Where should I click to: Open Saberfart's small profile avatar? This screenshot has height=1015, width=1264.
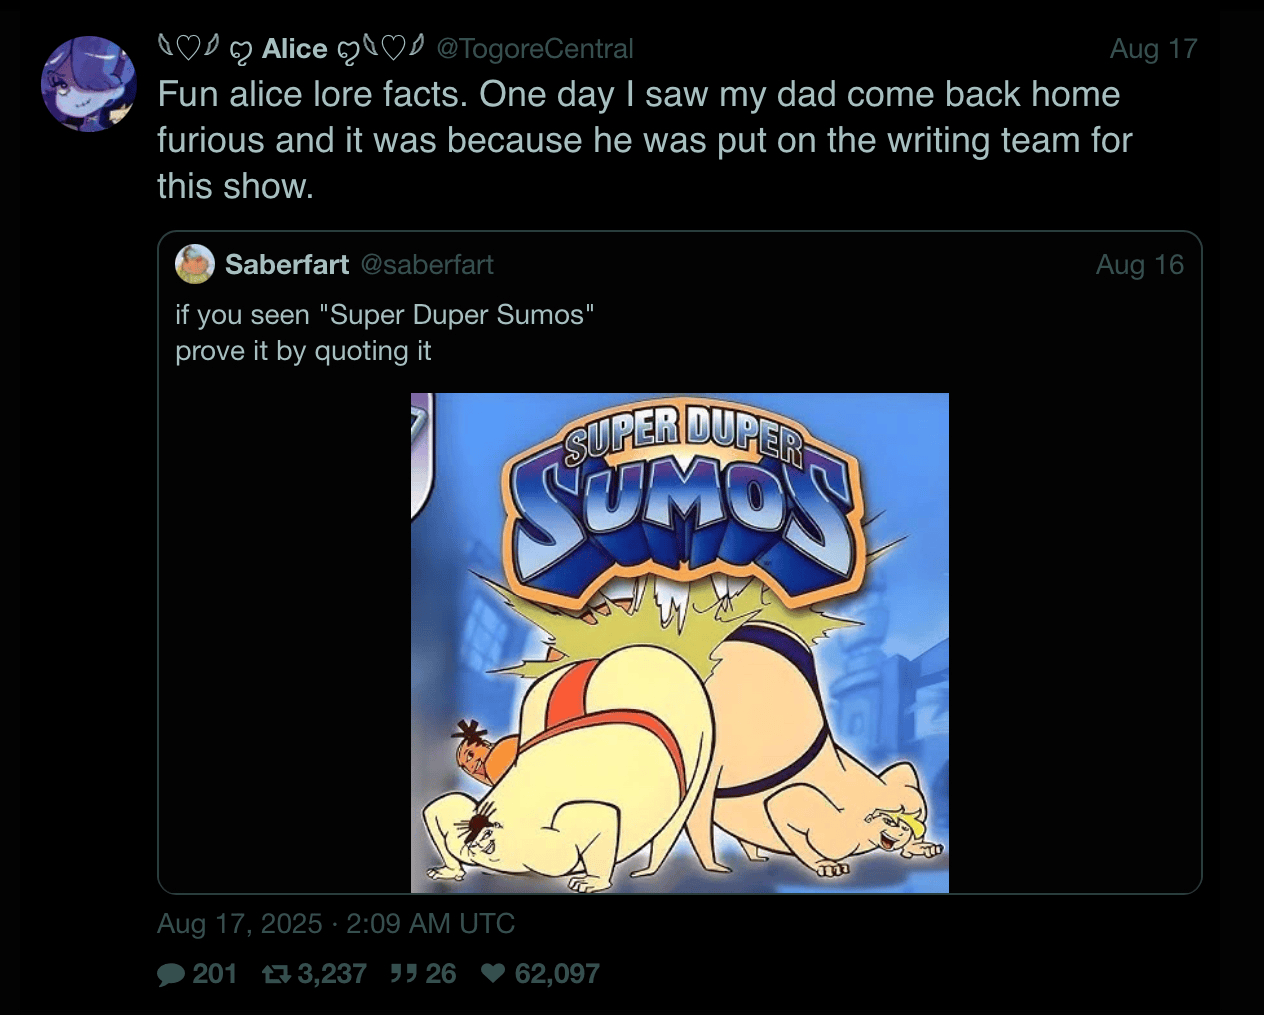(194, 264)
